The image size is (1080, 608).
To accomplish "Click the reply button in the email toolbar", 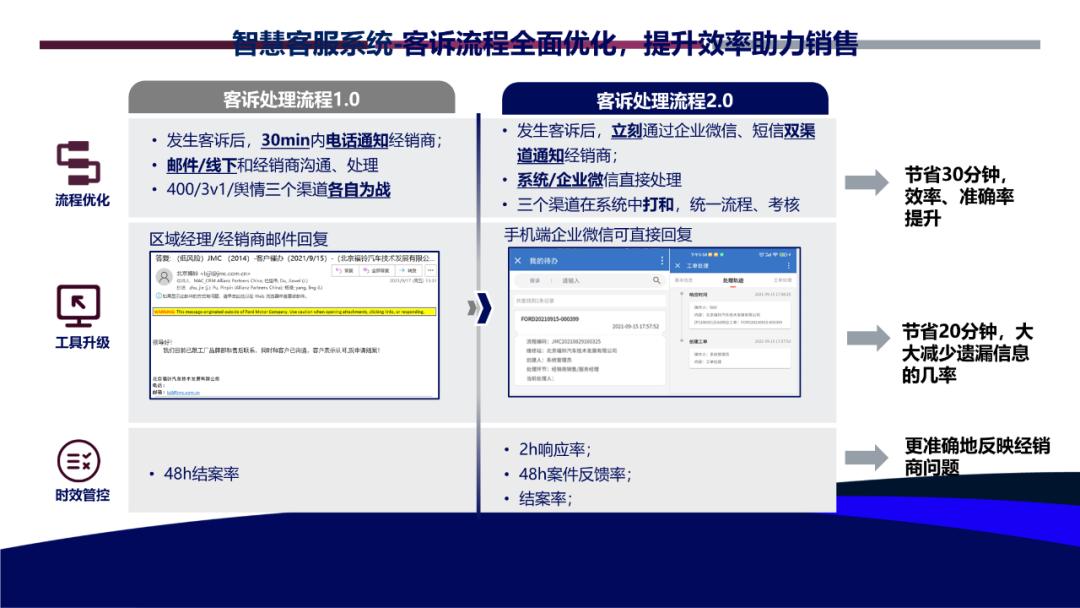I will pos(346,270).
